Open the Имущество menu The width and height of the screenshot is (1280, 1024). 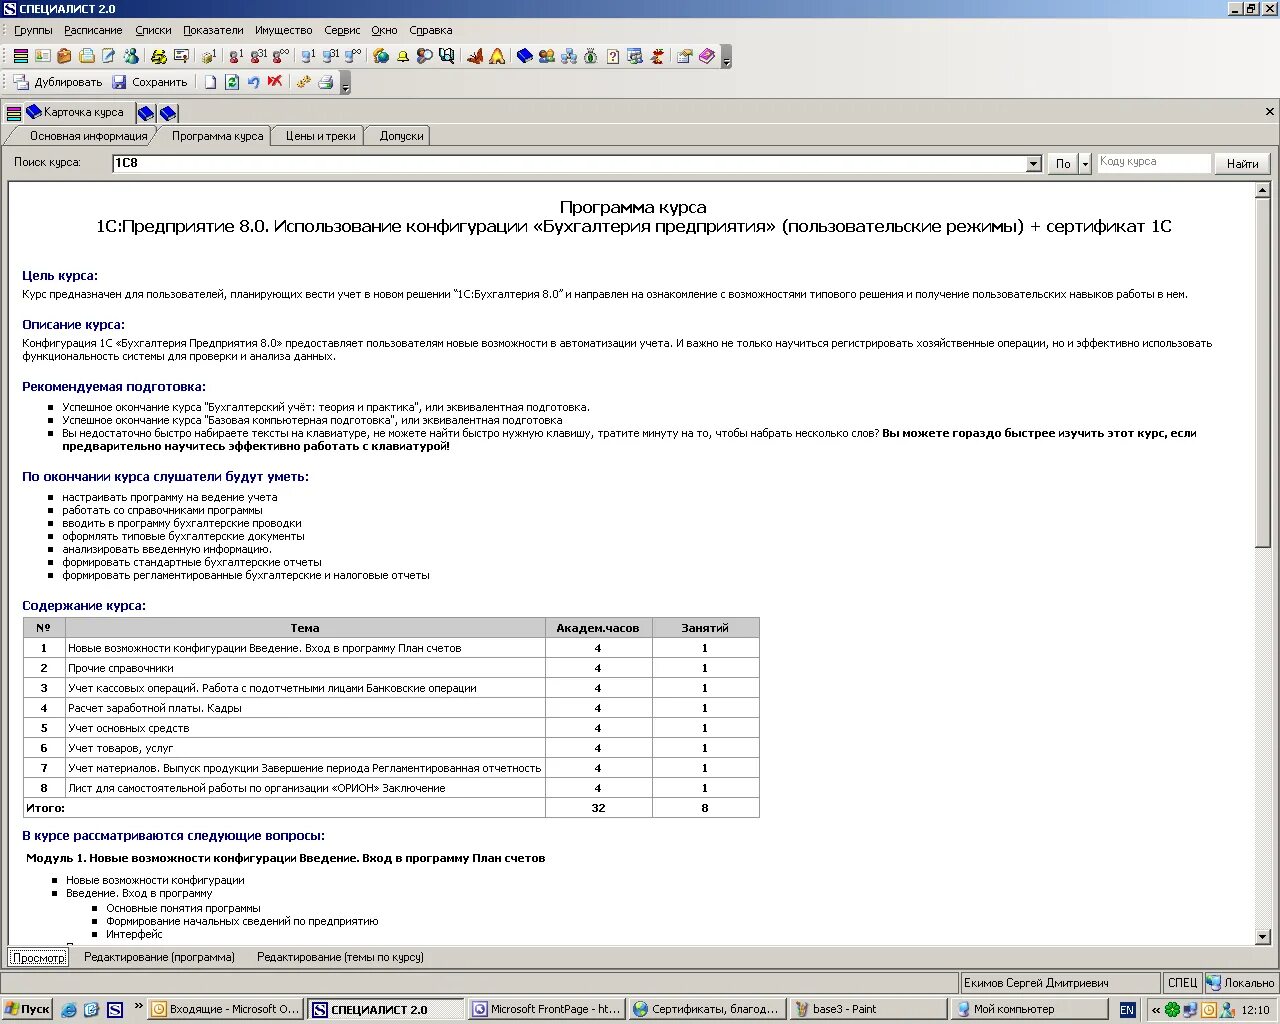(x=284, y=30)
